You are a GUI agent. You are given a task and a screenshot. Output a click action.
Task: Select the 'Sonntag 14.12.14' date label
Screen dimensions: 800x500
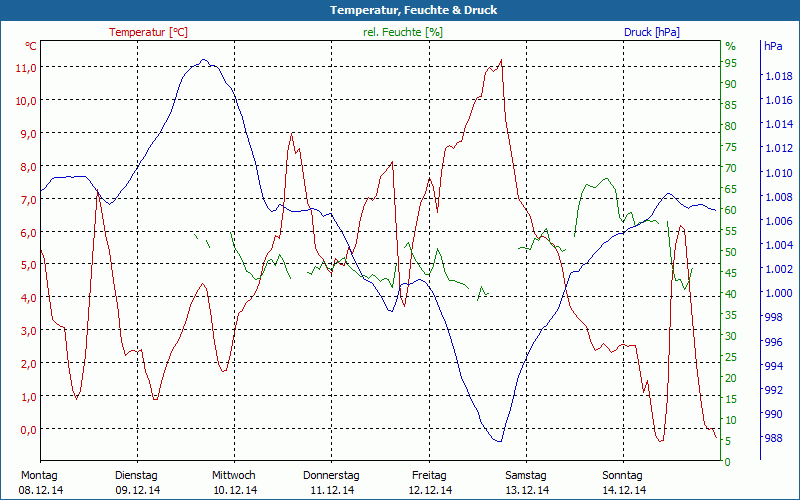(x=623, y=482)
